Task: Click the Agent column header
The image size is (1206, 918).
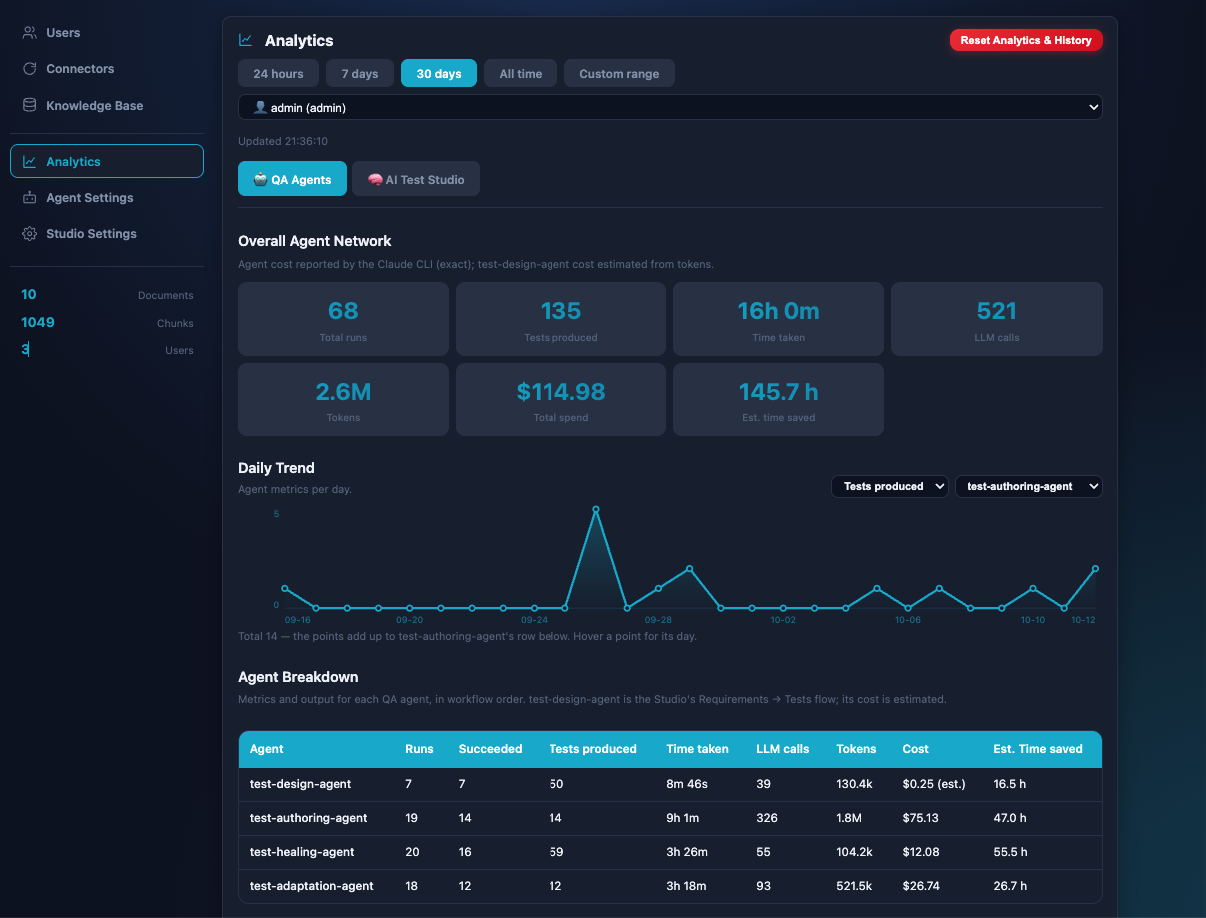Action: click(267, 749)
